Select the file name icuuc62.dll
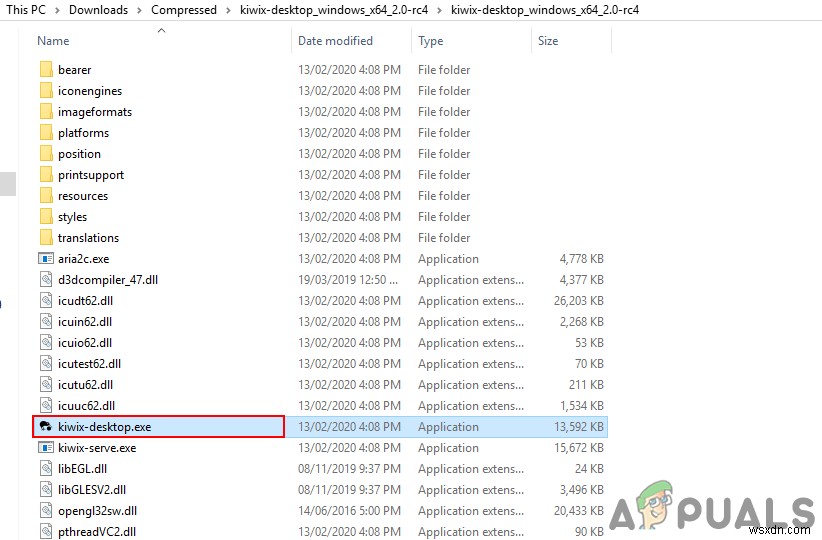The image size is (822, 540). [x=86, y=406]
